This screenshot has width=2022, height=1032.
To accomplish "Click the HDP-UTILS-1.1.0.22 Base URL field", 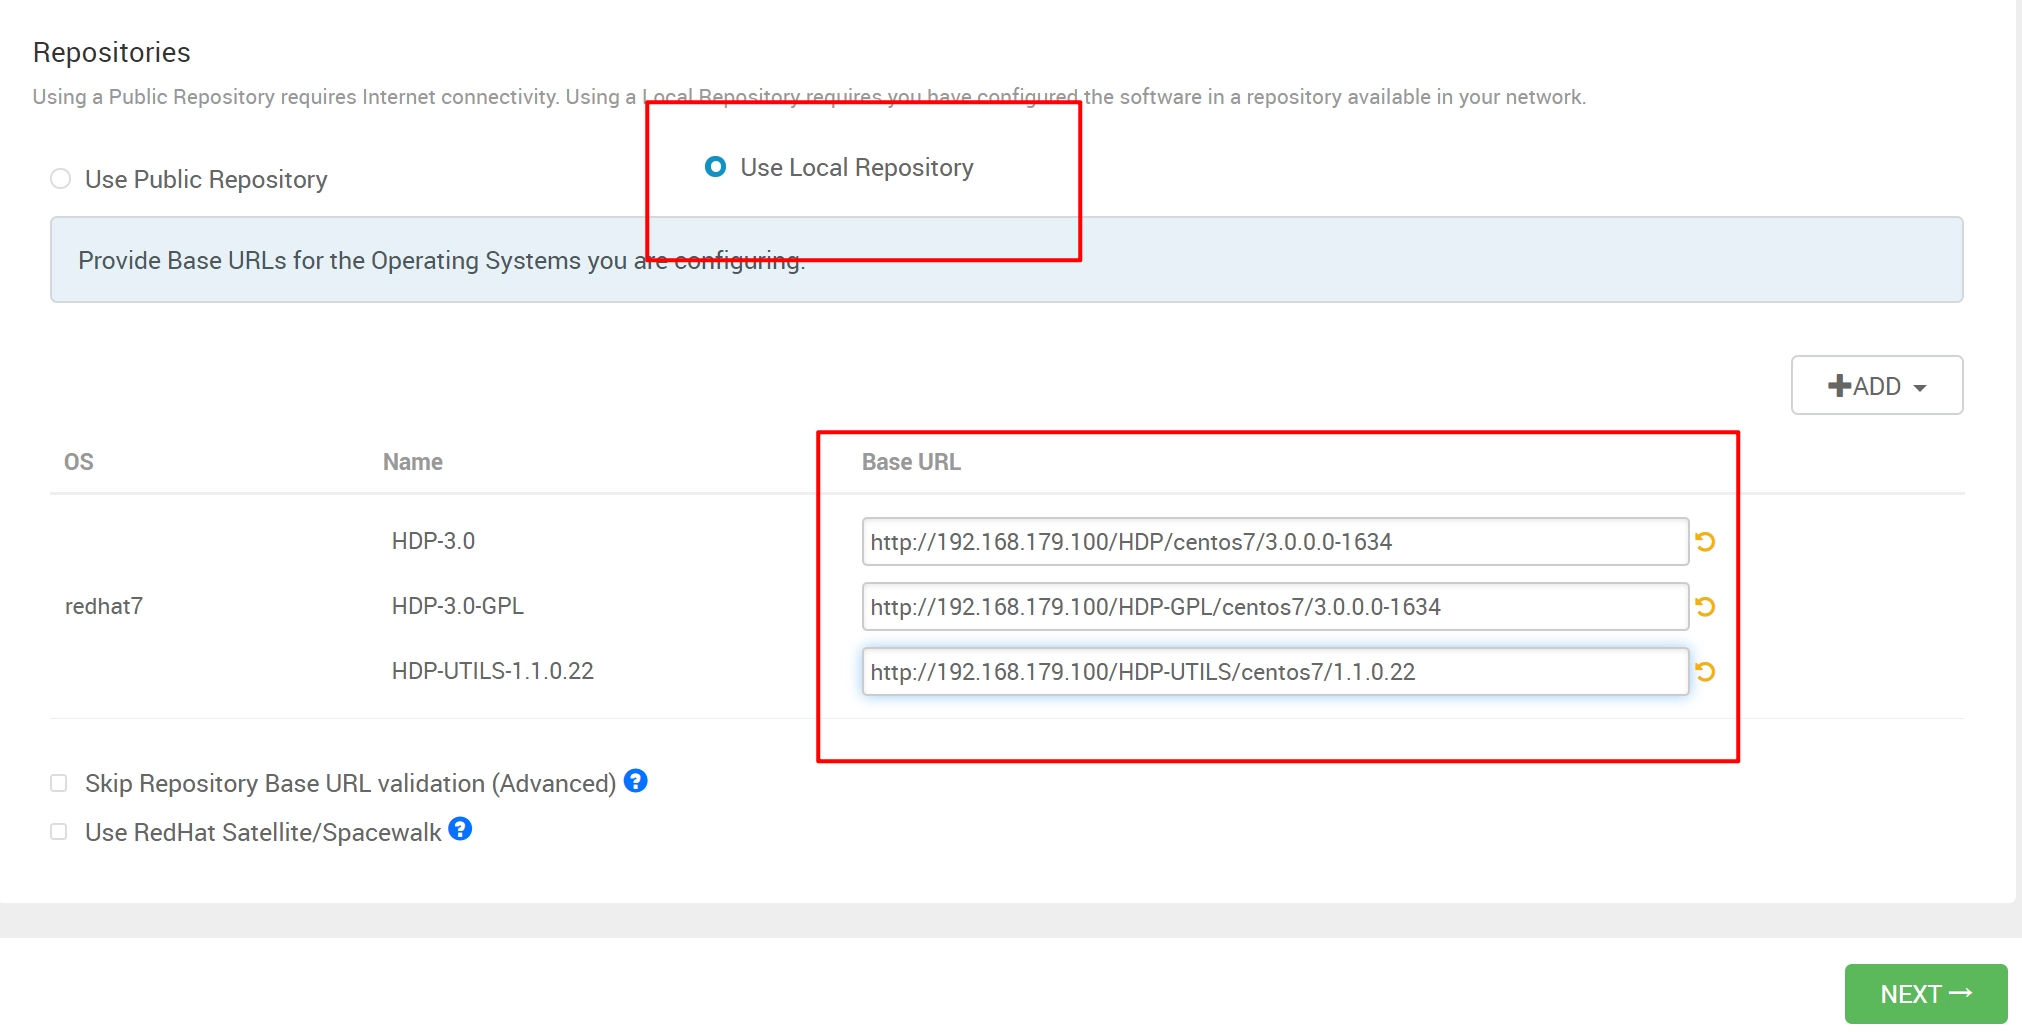I will pos(1275,671).
